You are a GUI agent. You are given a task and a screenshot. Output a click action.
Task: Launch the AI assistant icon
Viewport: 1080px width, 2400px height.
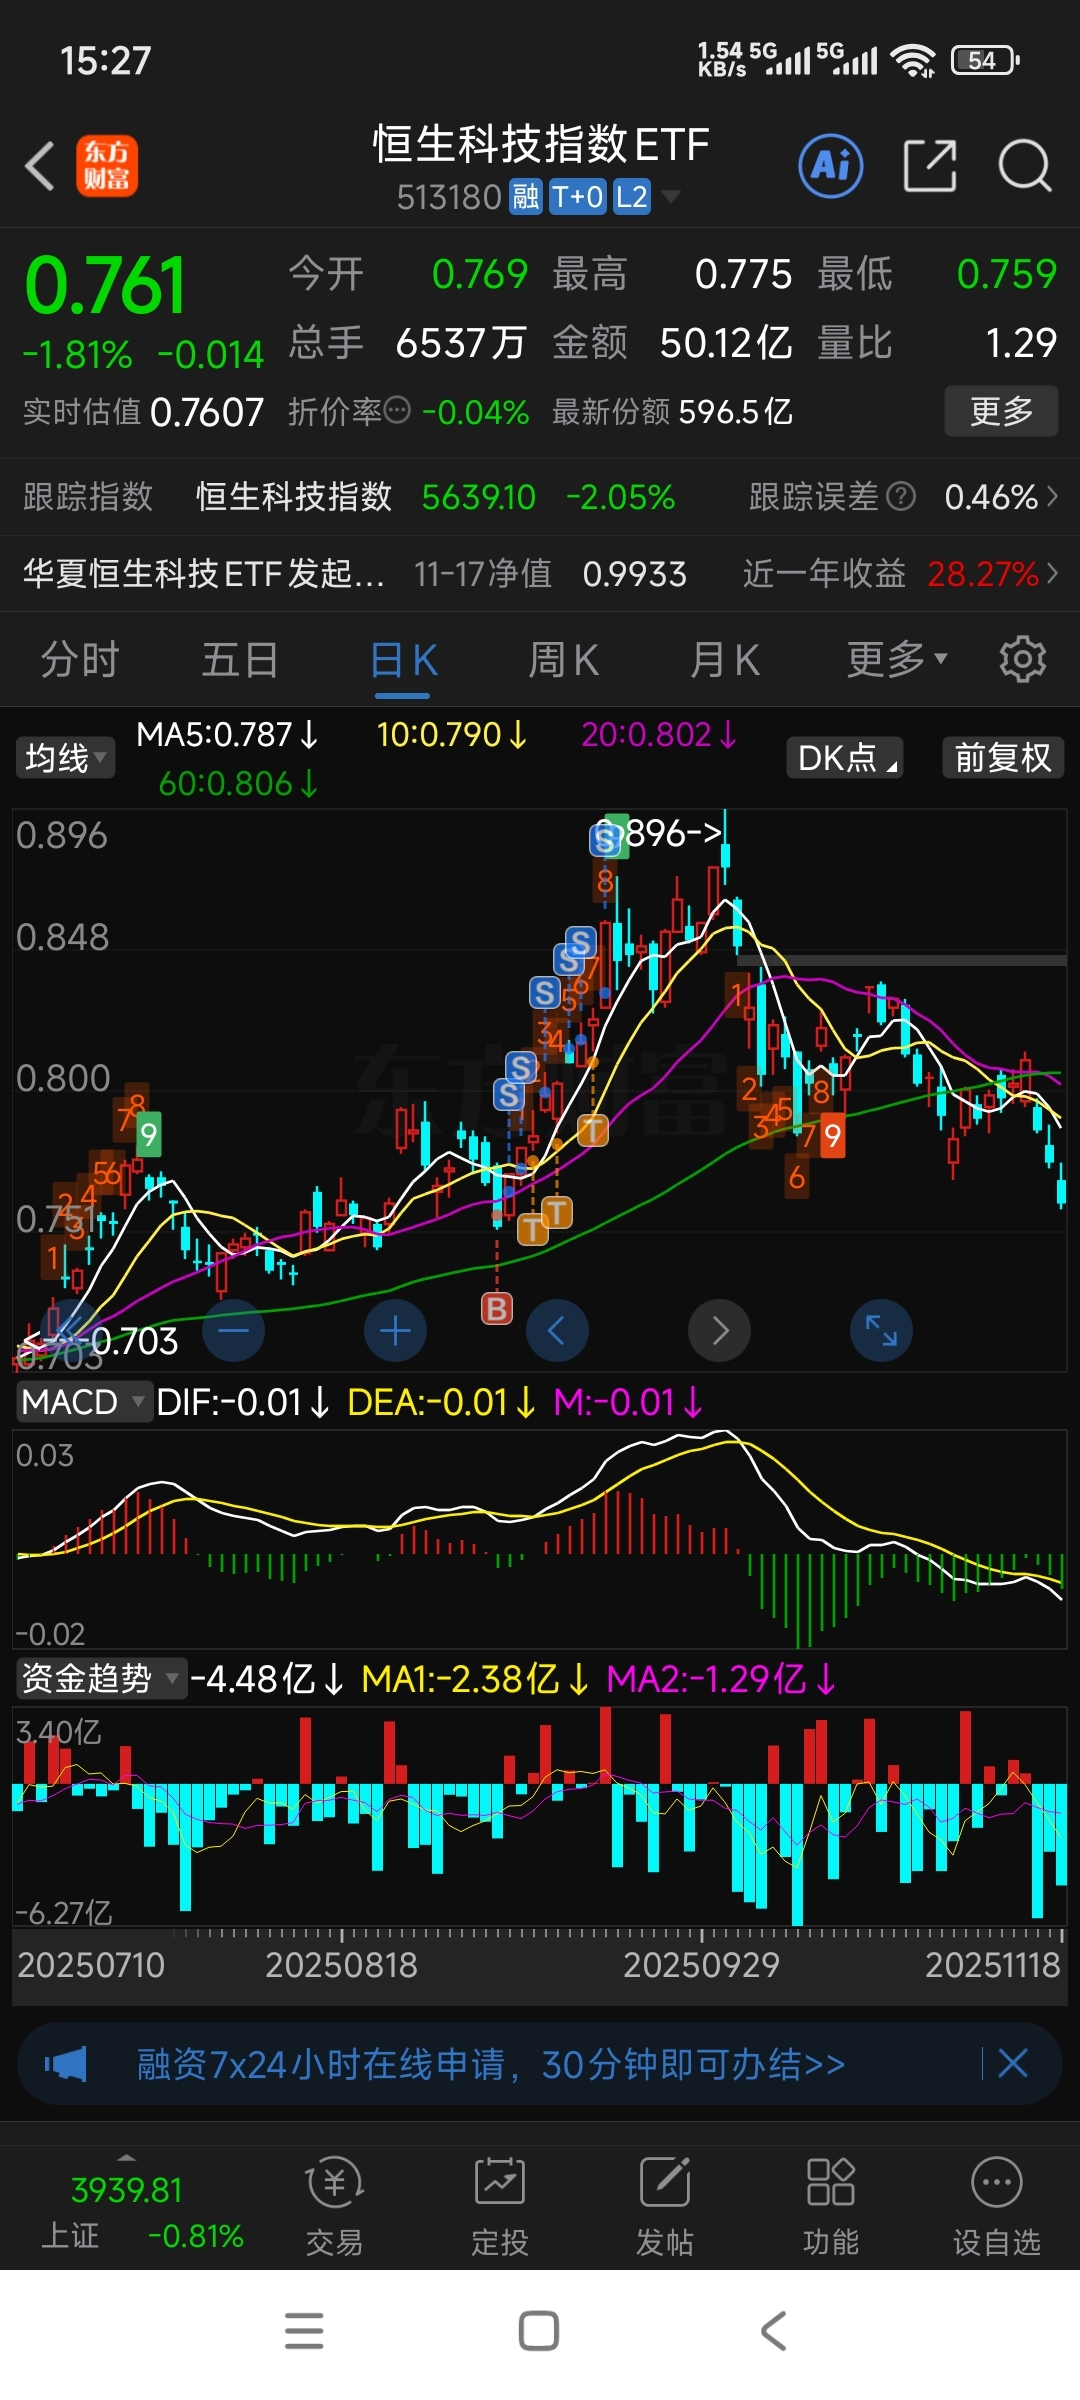point(831,165)
